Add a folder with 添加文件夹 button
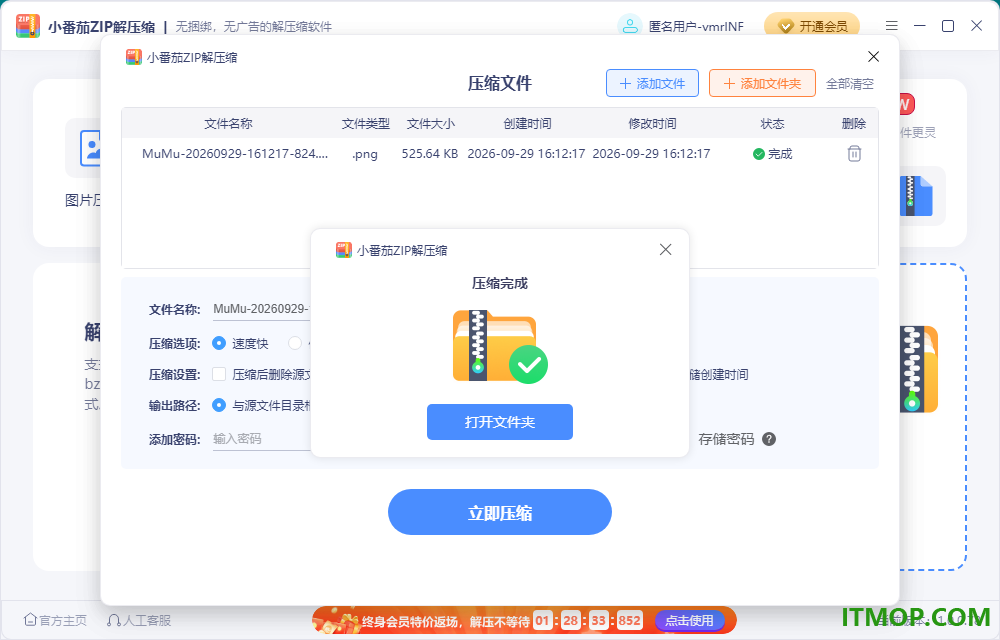 pos(762,84)
